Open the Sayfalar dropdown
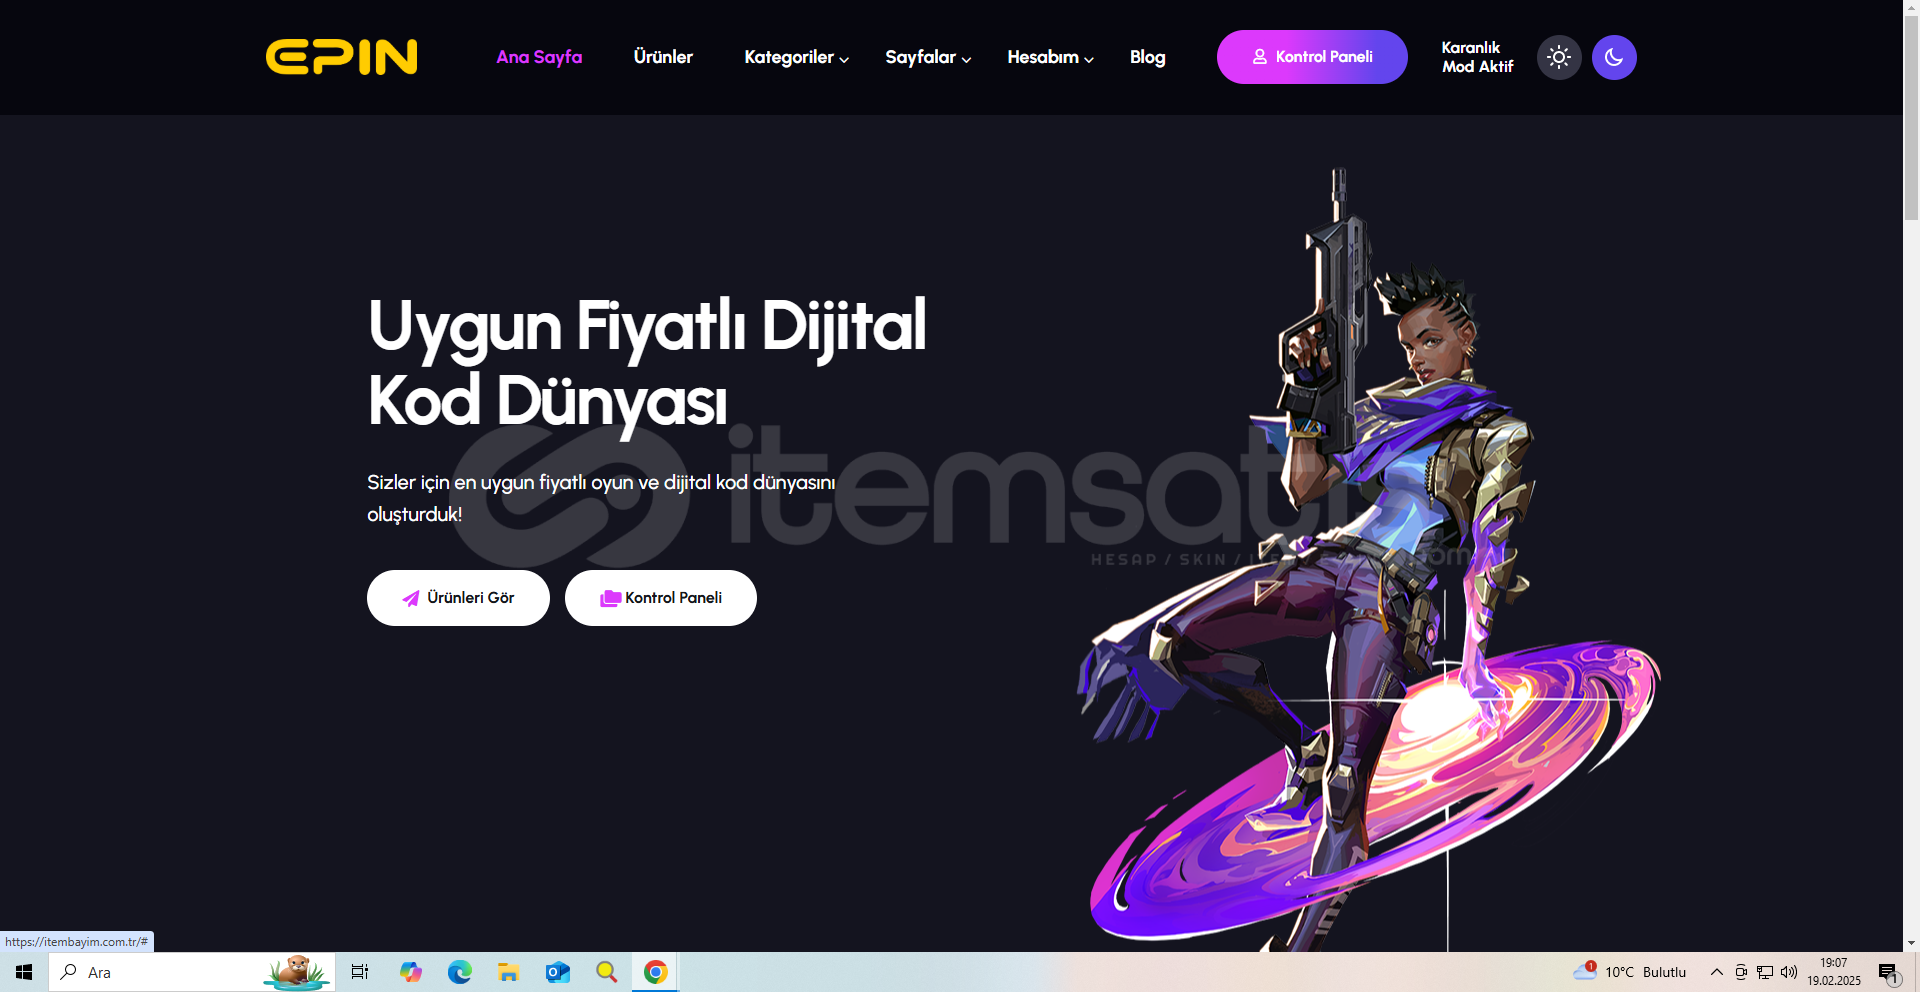Viewport: 1920px width, 992px height. point(928,58)
